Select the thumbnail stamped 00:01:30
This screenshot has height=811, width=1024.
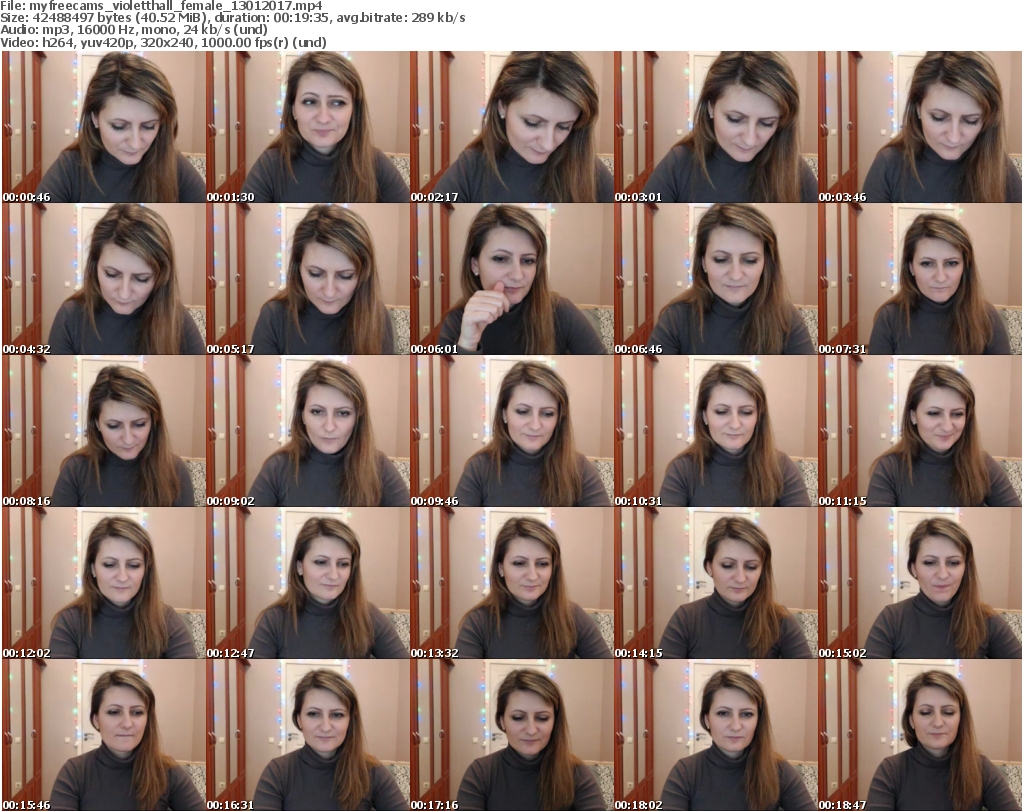(308, 127)
